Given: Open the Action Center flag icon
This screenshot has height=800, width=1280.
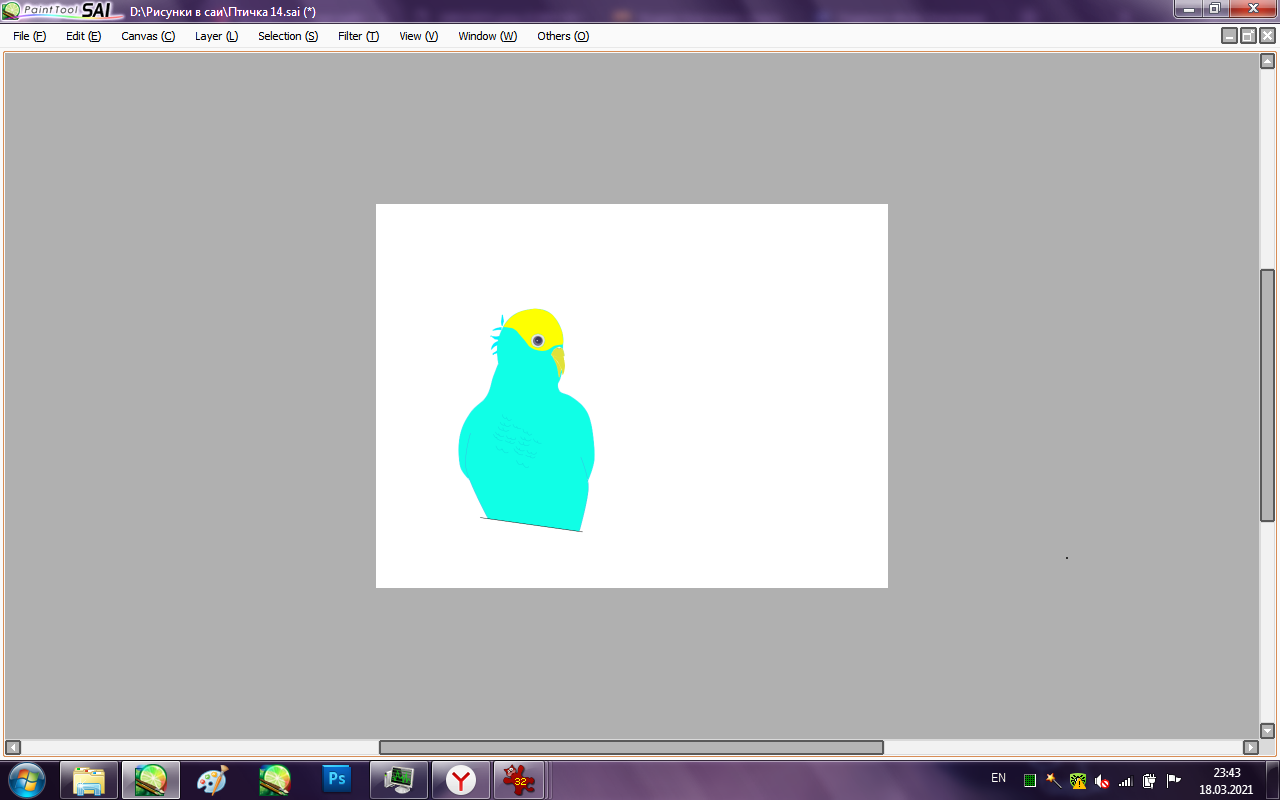Looking at the screenshot, I should [x=1173, y=780].
